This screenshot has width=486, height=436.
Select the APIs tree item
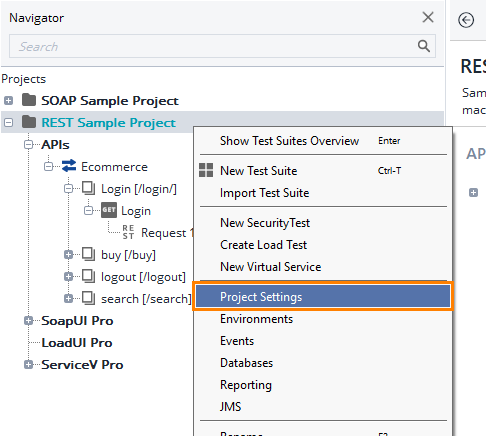[55, 144]
